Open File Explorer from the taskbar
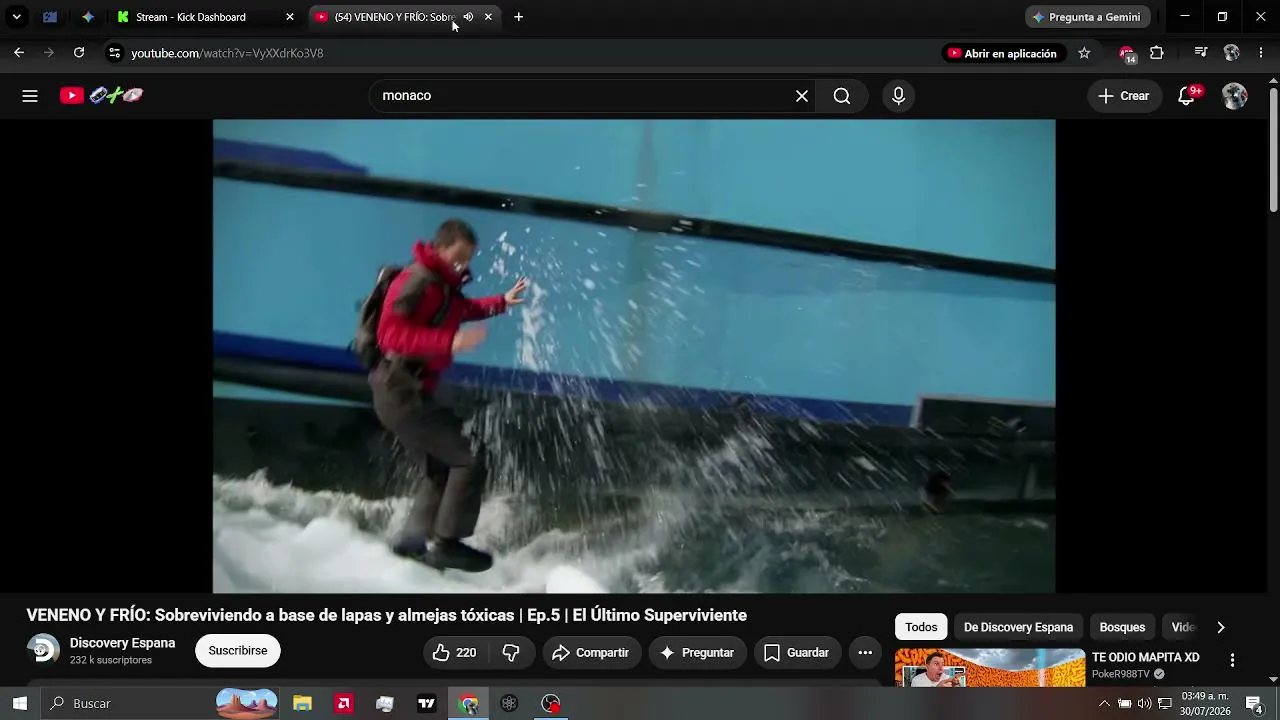 [302, 704]
